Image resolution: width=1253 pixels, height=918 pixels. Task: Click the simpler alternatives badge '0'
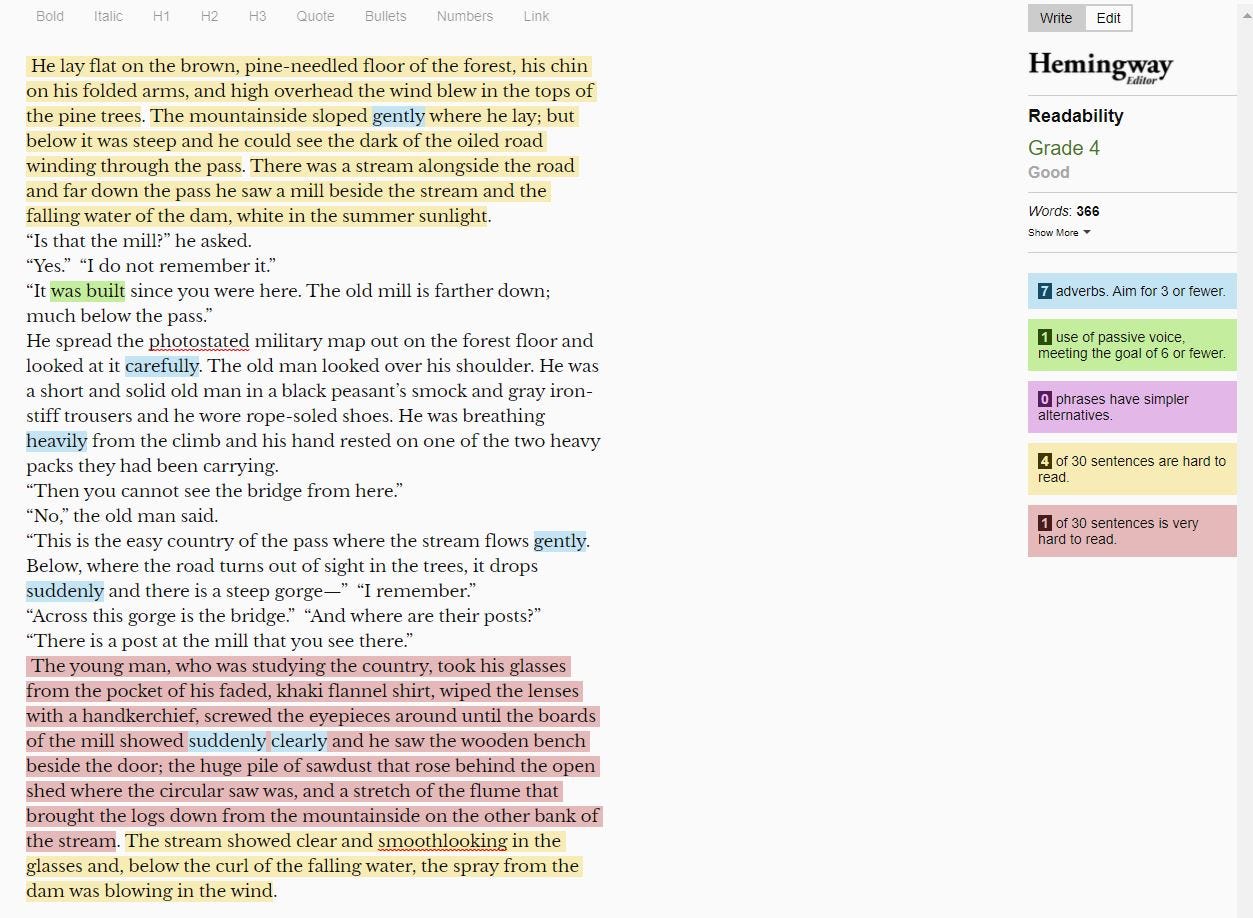tap(1045, 399)
